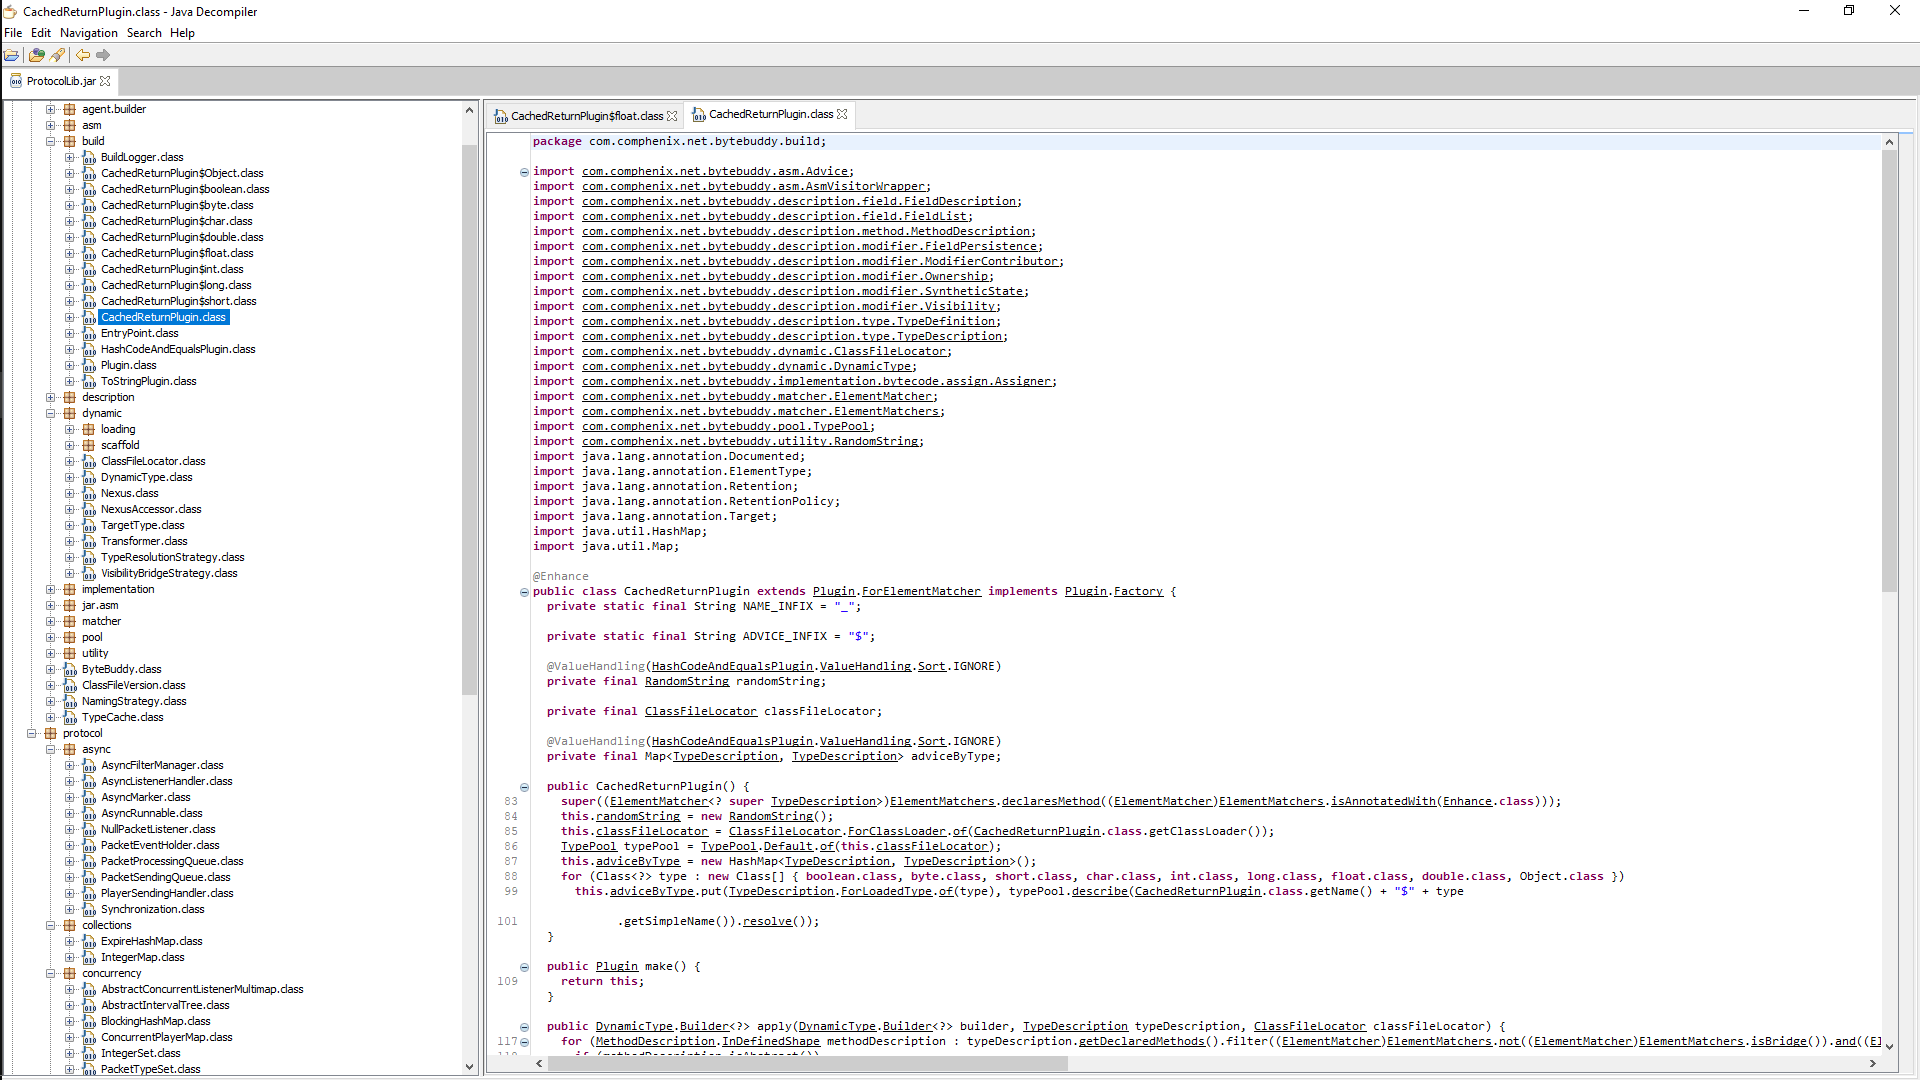This screenshot has width=1920, height=1080.
Task: Select EntryPoint.class in the tree
Action: [139, 333]
